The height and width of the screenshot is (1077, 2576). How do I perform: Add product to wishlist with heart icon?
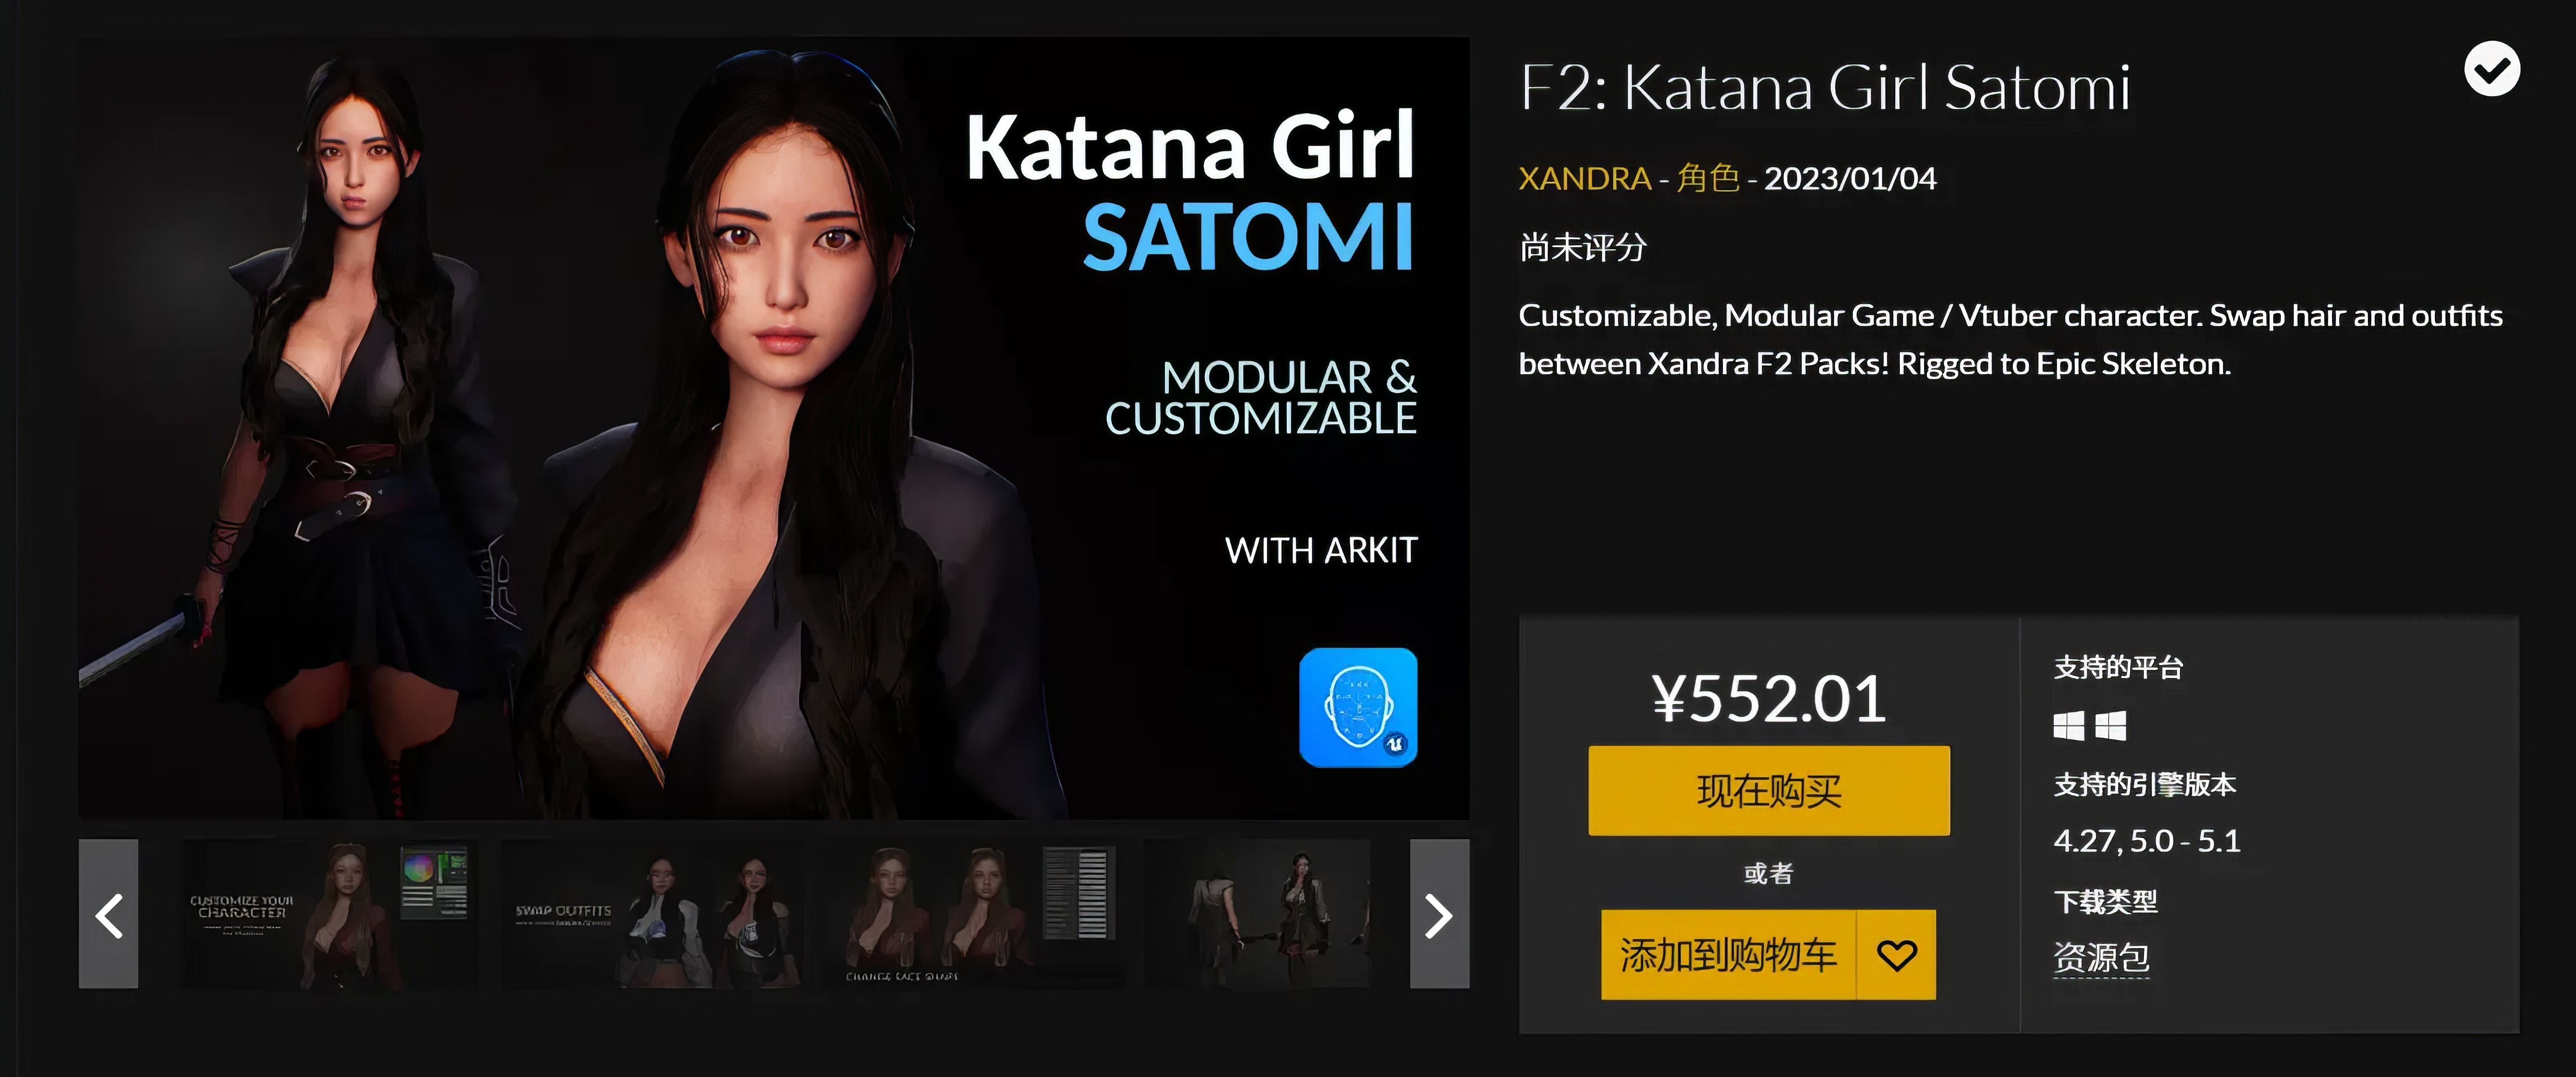tap(1896, 955)
